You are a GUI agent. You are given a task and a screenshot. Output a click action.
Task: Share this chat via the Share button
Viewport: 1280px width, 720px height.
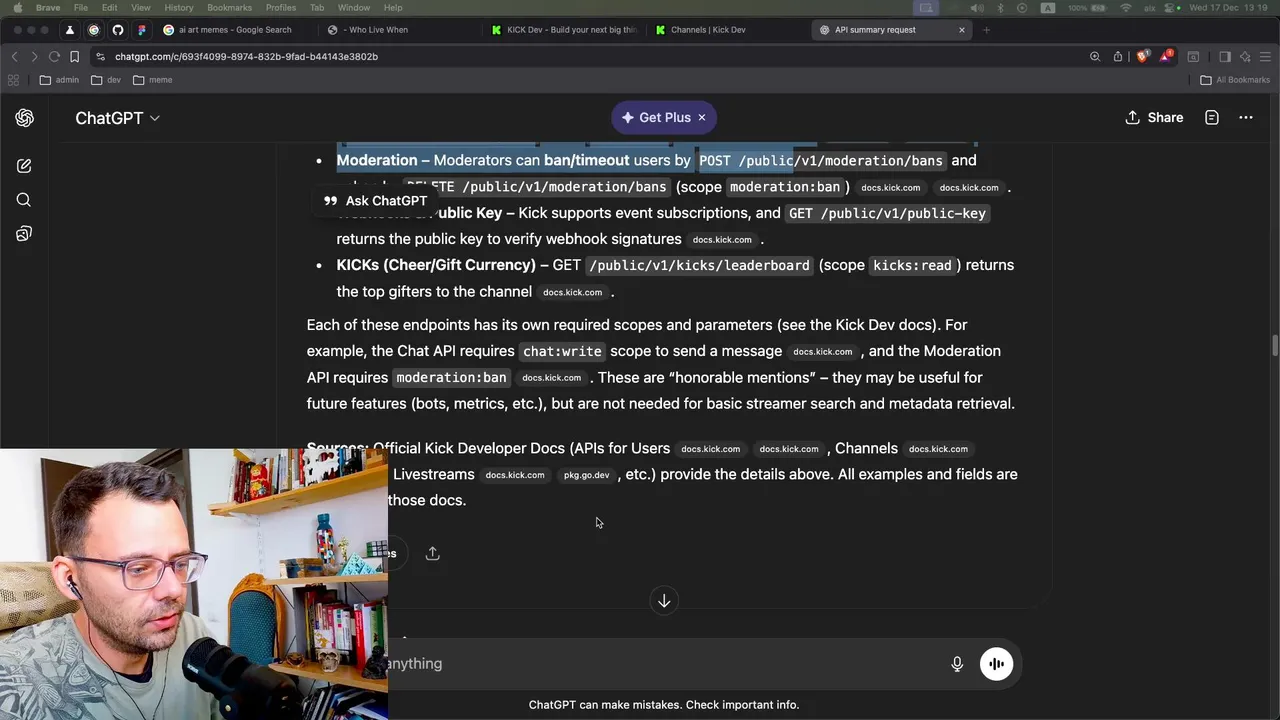click(1154, 118)
